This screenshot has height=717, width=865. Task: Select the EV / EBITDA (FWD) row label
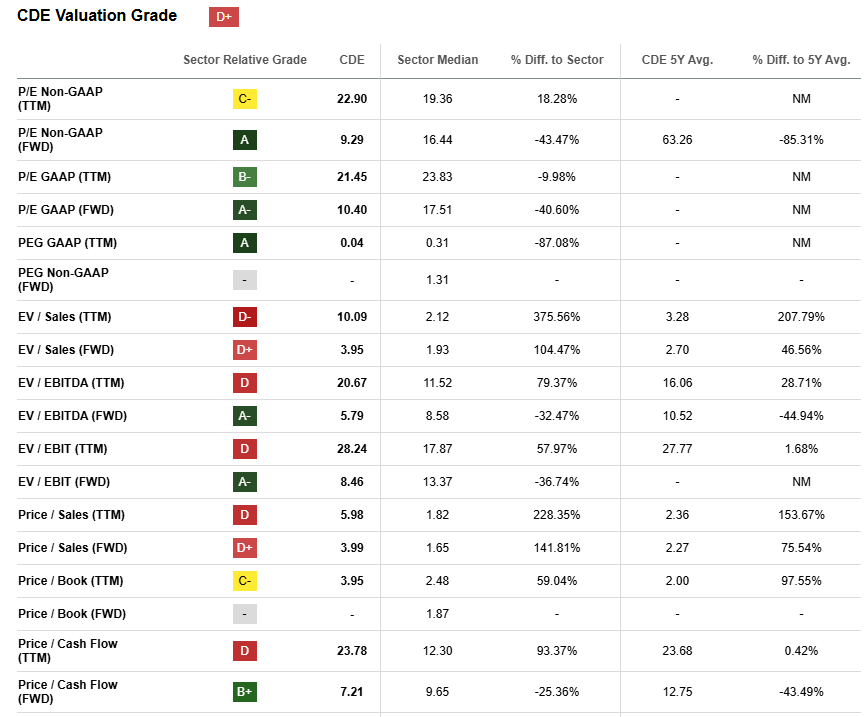(72, 416)
